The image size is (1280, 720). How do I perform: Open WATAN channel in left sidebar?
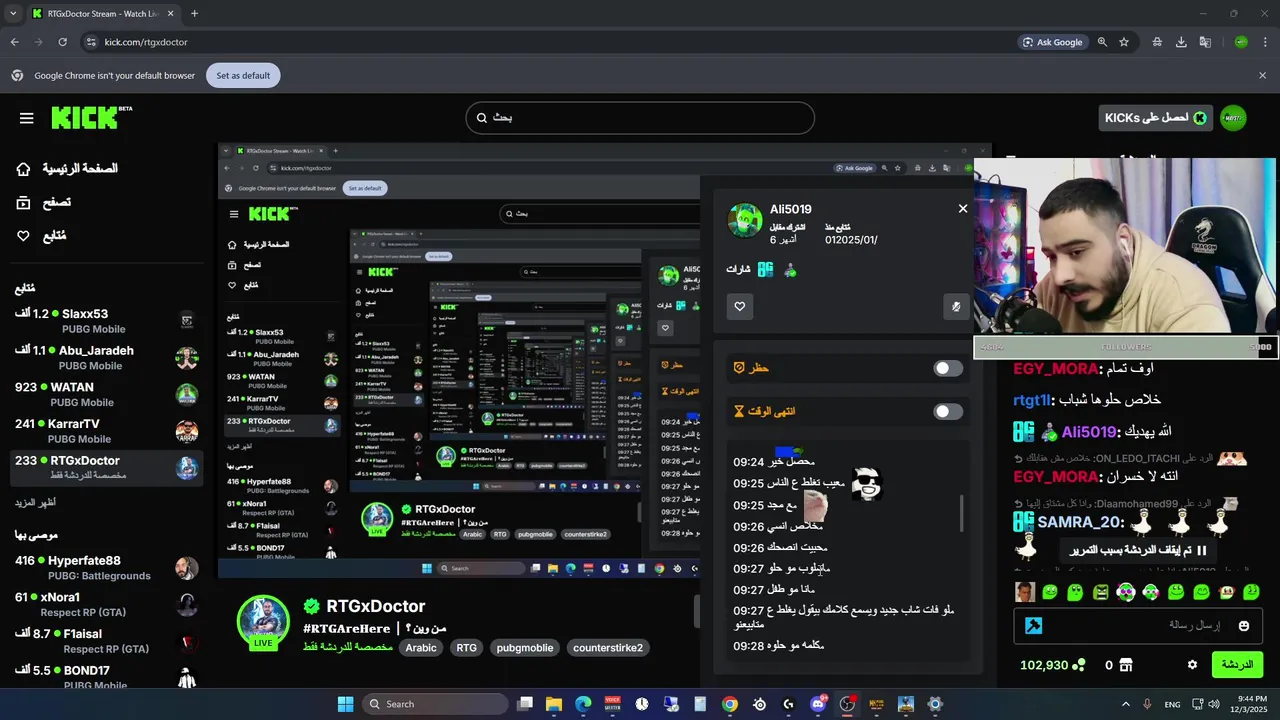pyautogui.click(x=107, y=395)
